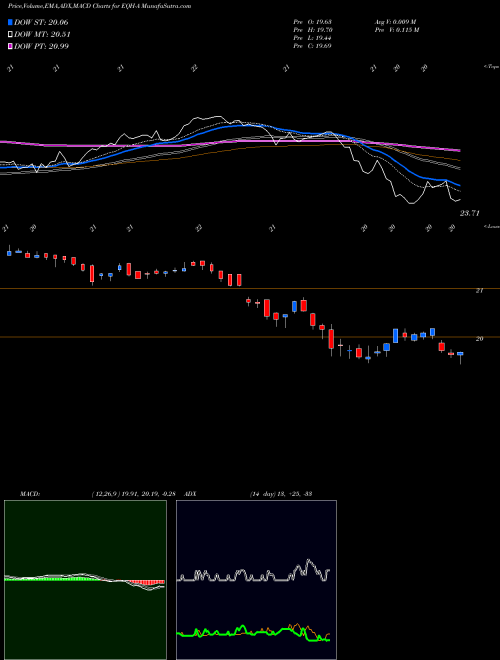Click the 'ADX' panel heading
This screenshot has height=660, width=500.
(x=190, y=494)
